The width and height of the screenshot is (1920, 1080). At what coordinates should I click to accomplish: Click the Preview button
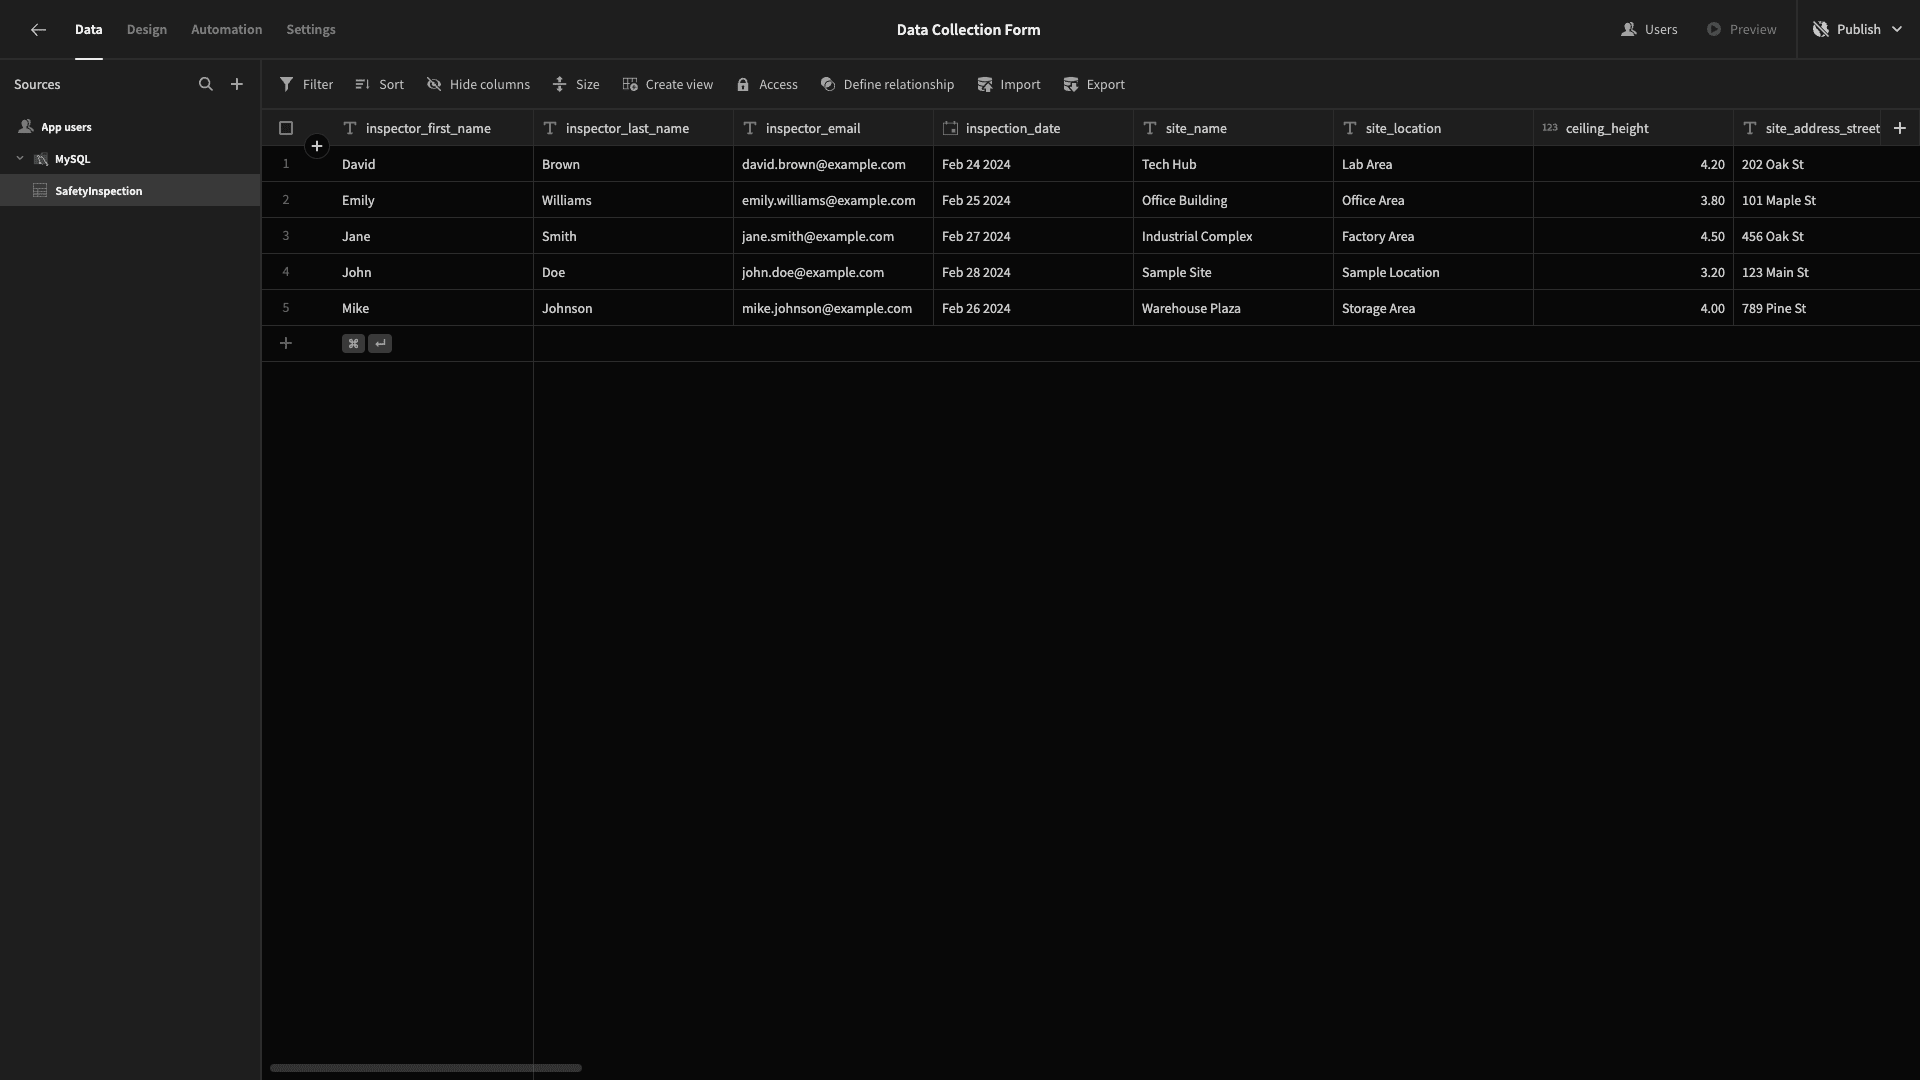1741,30
